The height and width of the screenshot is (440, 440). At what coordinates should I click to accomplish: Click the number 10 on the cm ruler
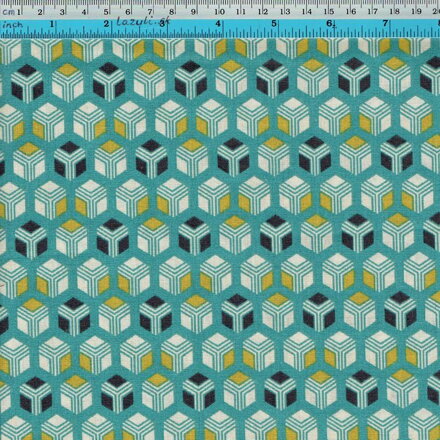coord(219,12)
